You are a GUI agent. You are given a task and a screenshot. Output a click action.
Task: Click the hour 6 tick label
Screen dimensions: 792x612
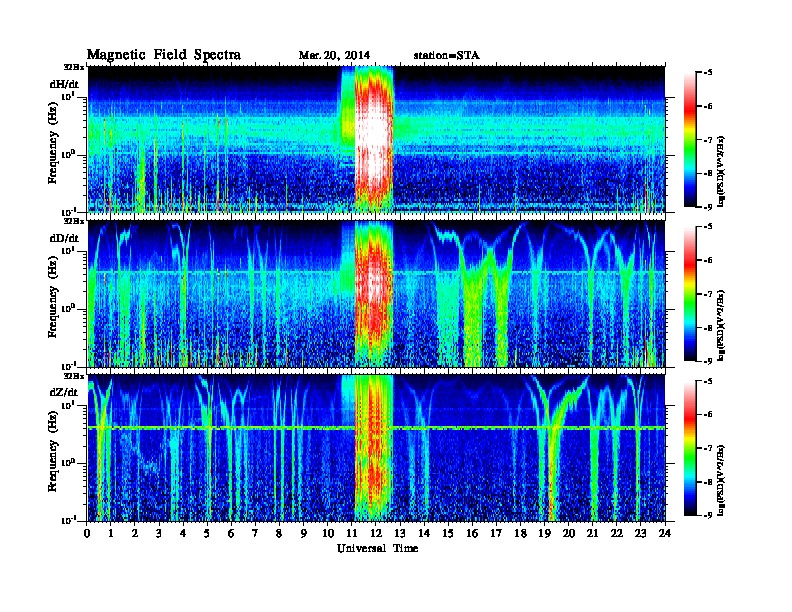pyautogui.click(x=231, y=534)
